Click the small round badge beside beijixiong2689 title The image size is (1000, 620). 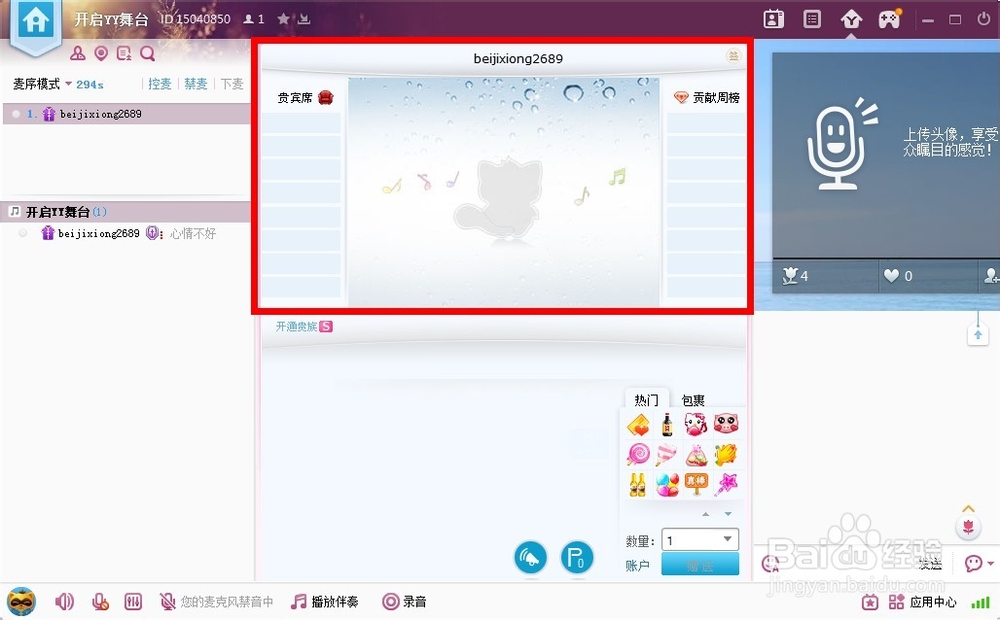733,56
